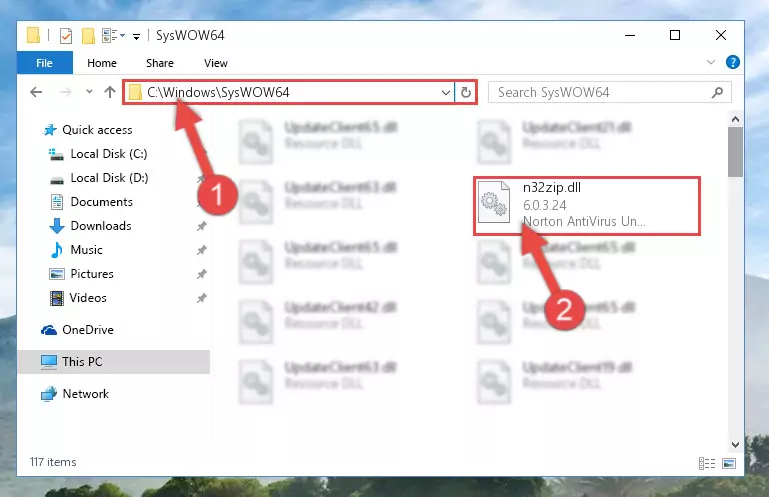Minimize the SysWOW64 window
The width and height of the screenshot is (769, 497).
[x=630, y=35]
